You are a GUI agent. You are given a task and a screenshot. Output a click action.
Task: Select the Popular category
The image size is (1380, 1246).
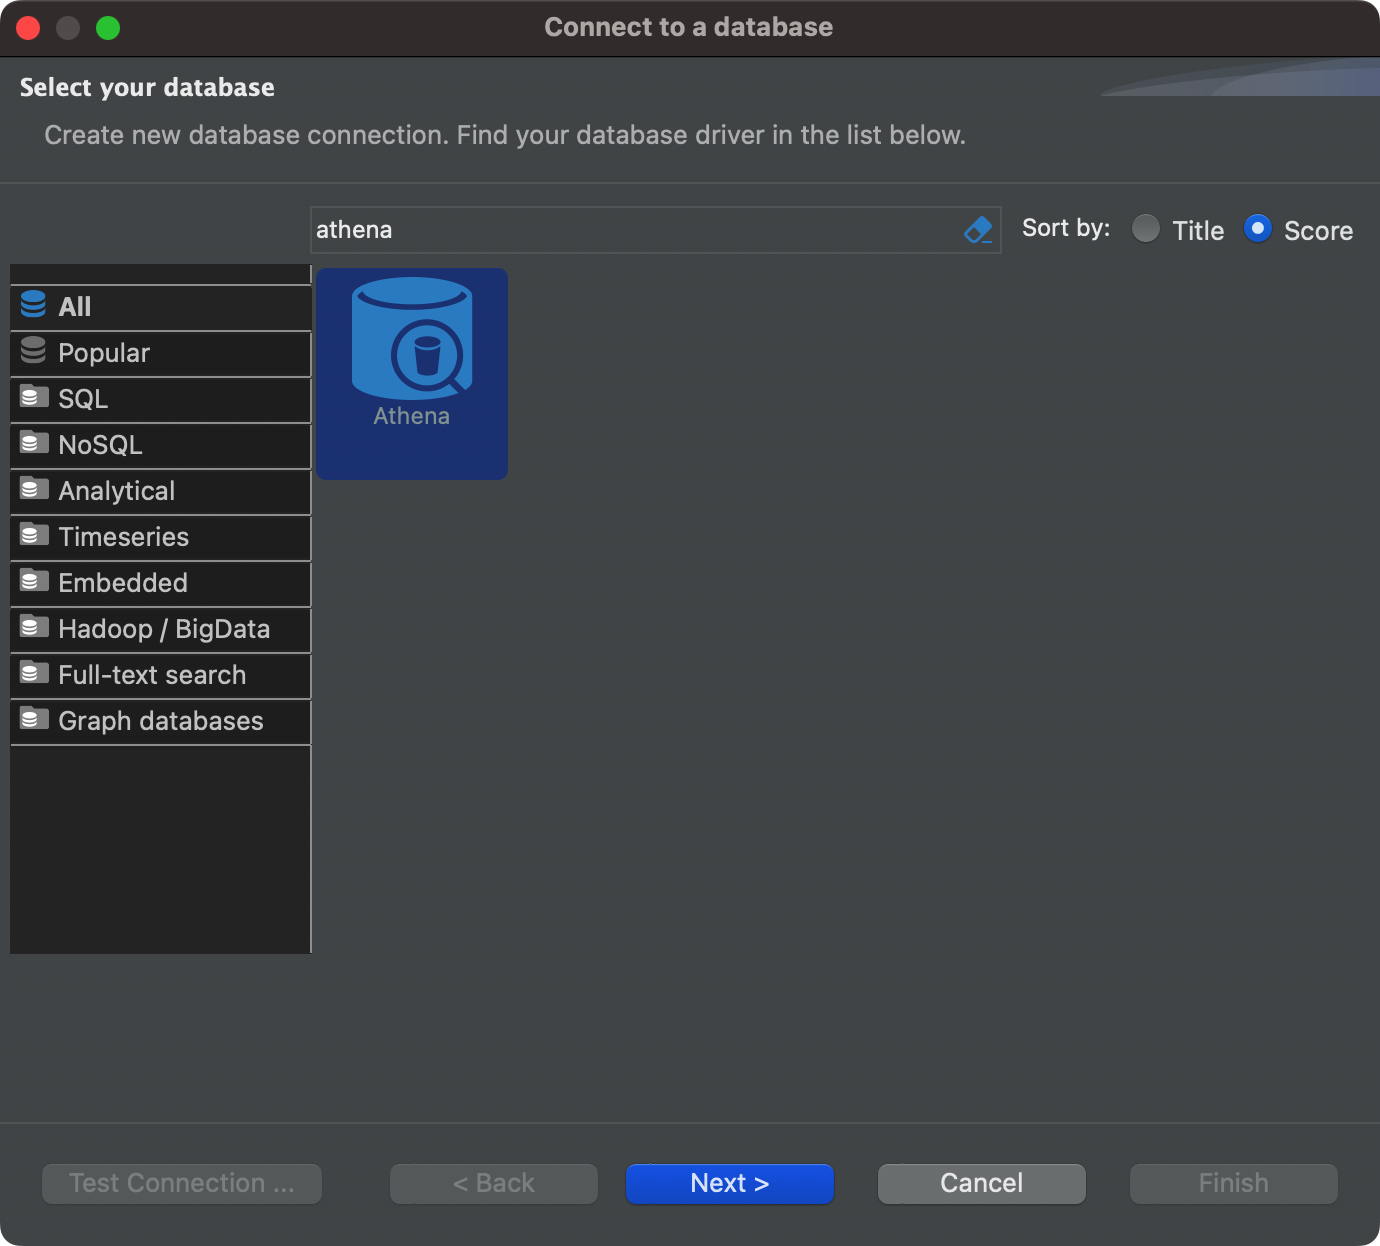(x=161, y=353)
